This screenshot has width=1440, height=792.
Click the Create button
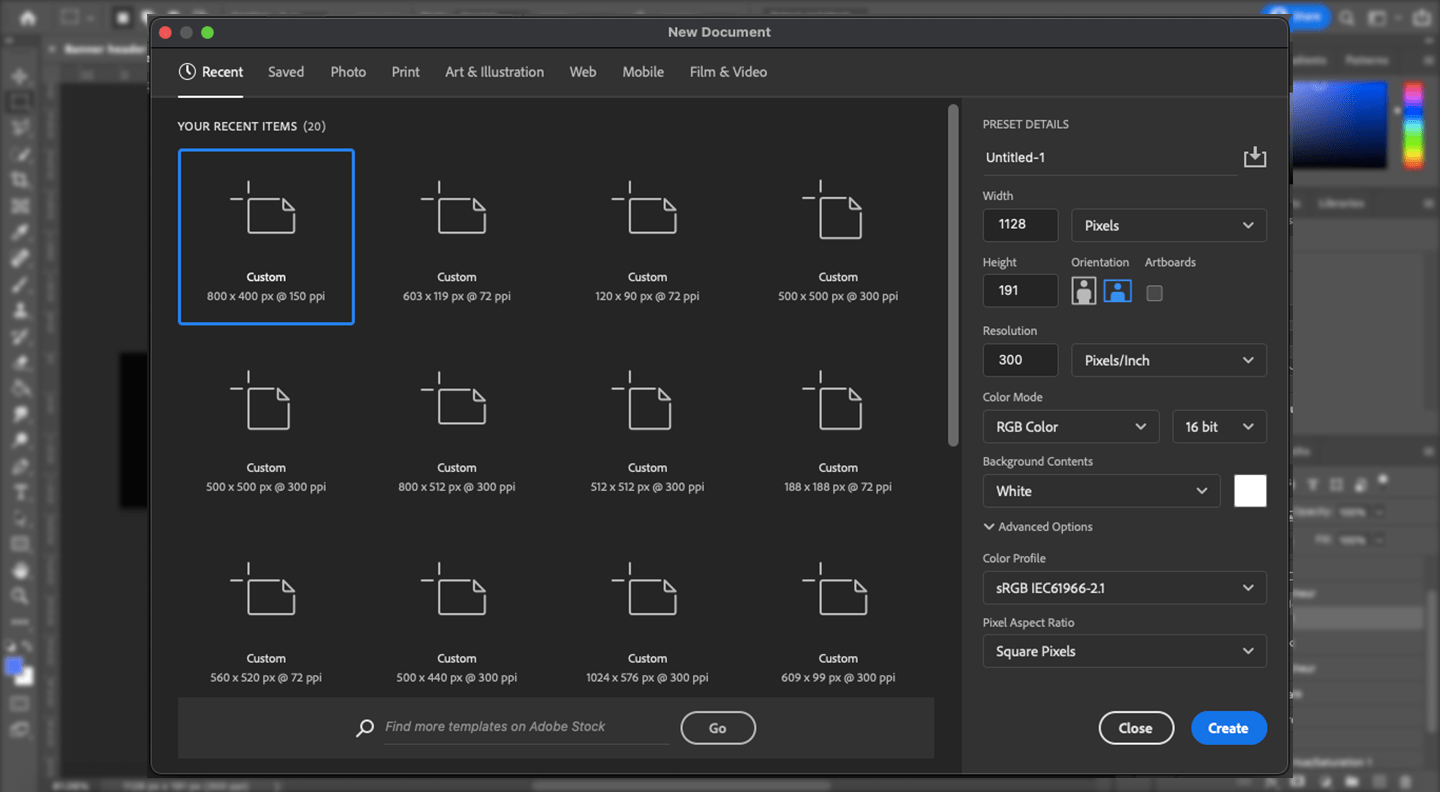pyautogui.click(x=1228, y=728)
